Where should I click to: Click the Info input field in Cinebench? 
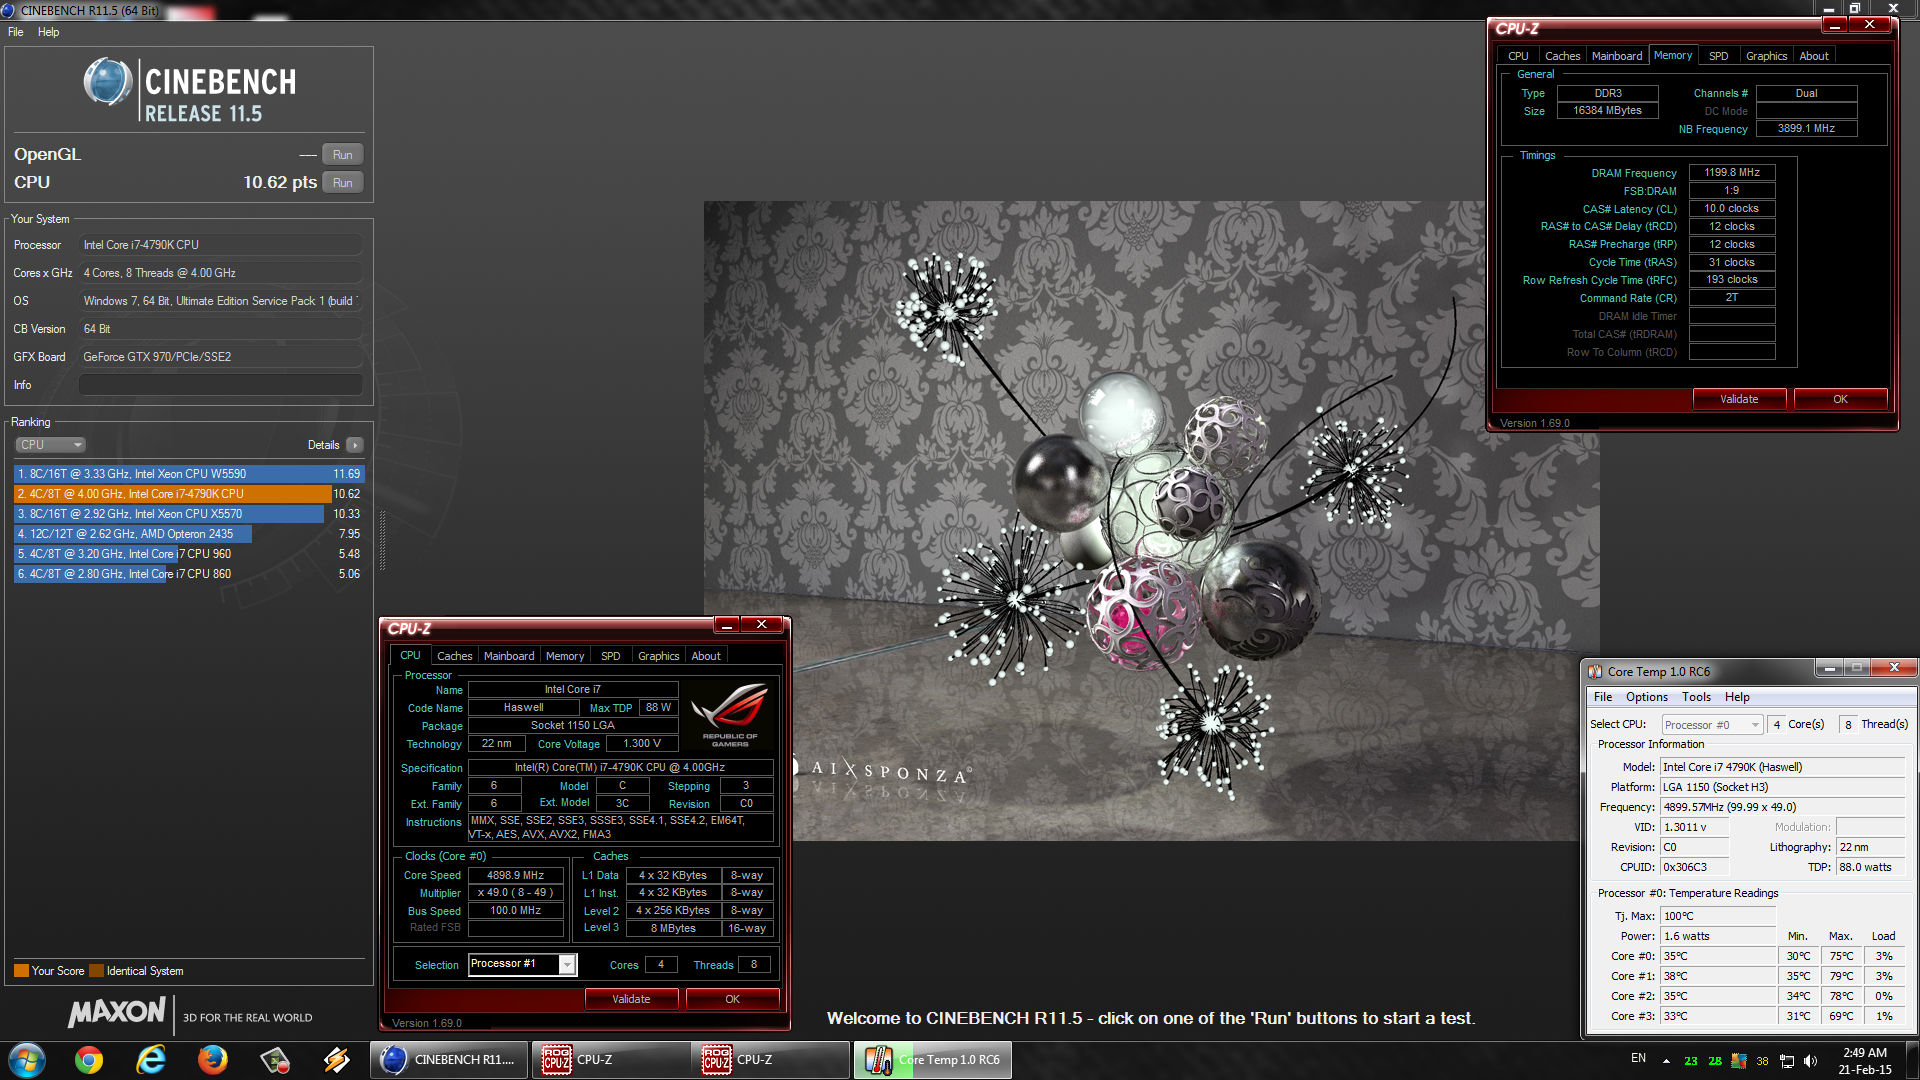[x=221, y=385]
